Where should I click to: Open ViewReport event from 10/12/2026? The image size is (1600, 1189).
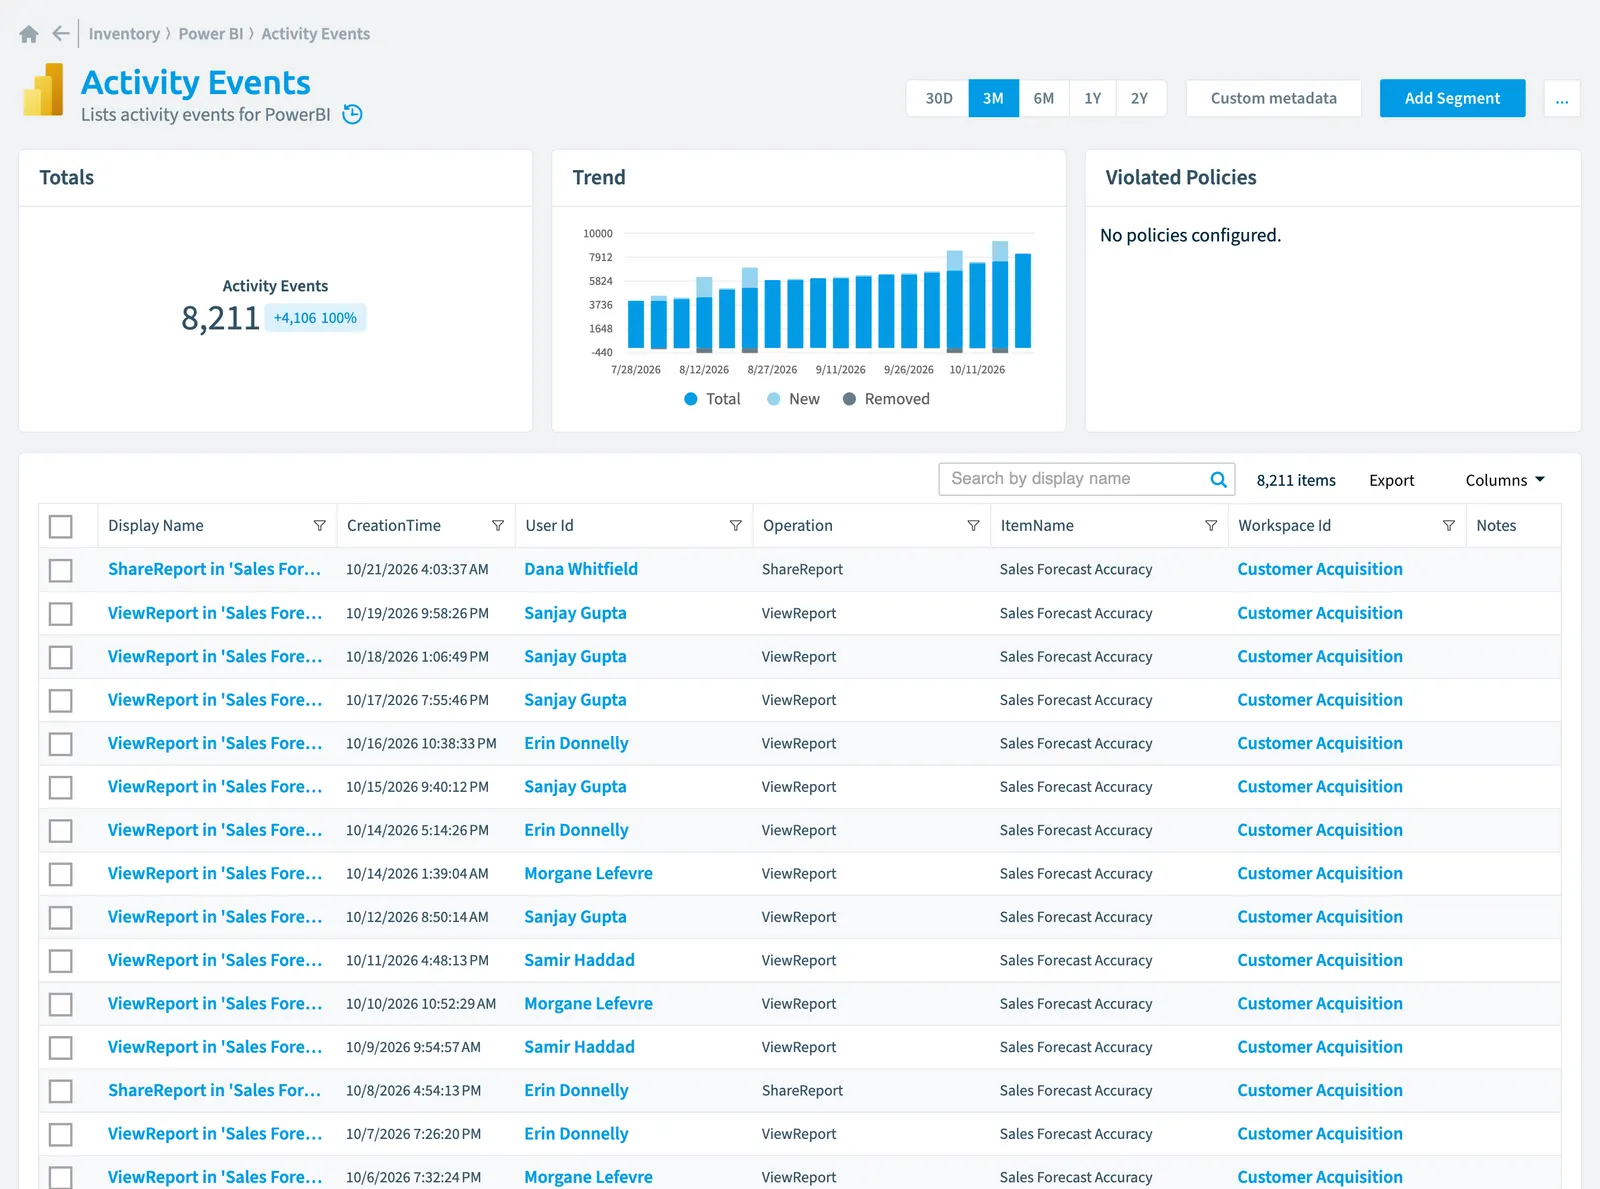click(x=215, y=917)
